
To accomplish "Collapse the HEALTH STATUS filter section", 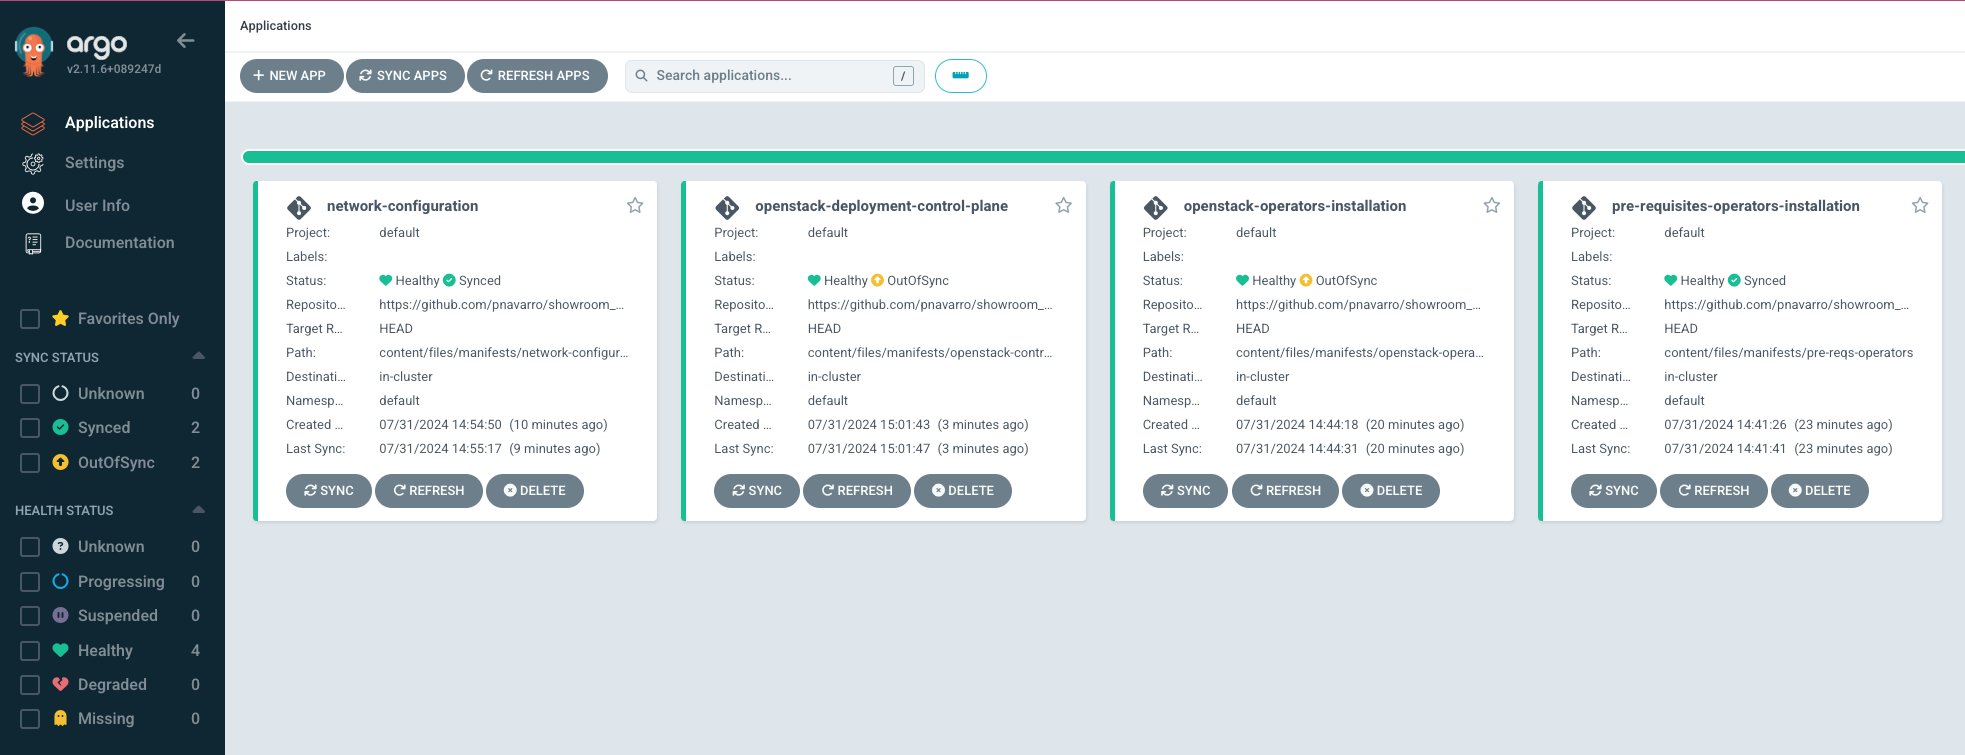I will tap(198, 510).
